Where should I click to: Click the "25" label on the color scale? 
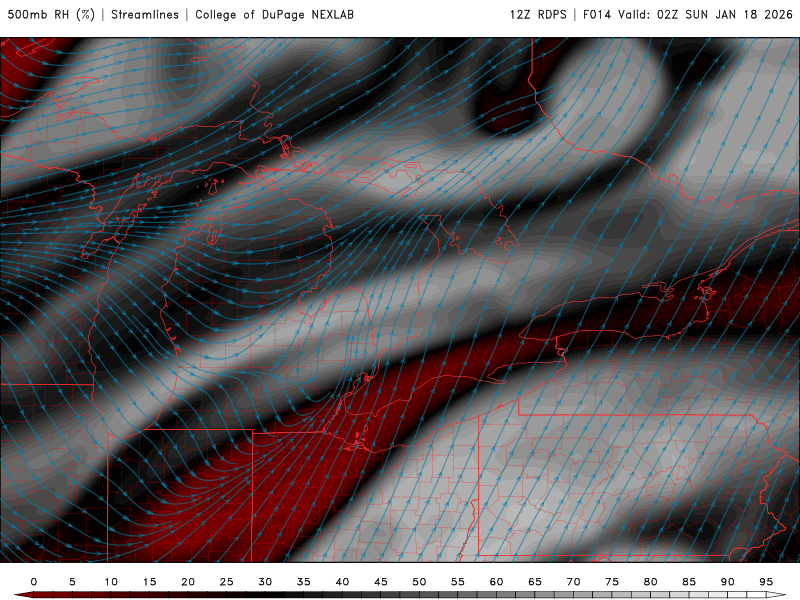[x=227, y=582]
